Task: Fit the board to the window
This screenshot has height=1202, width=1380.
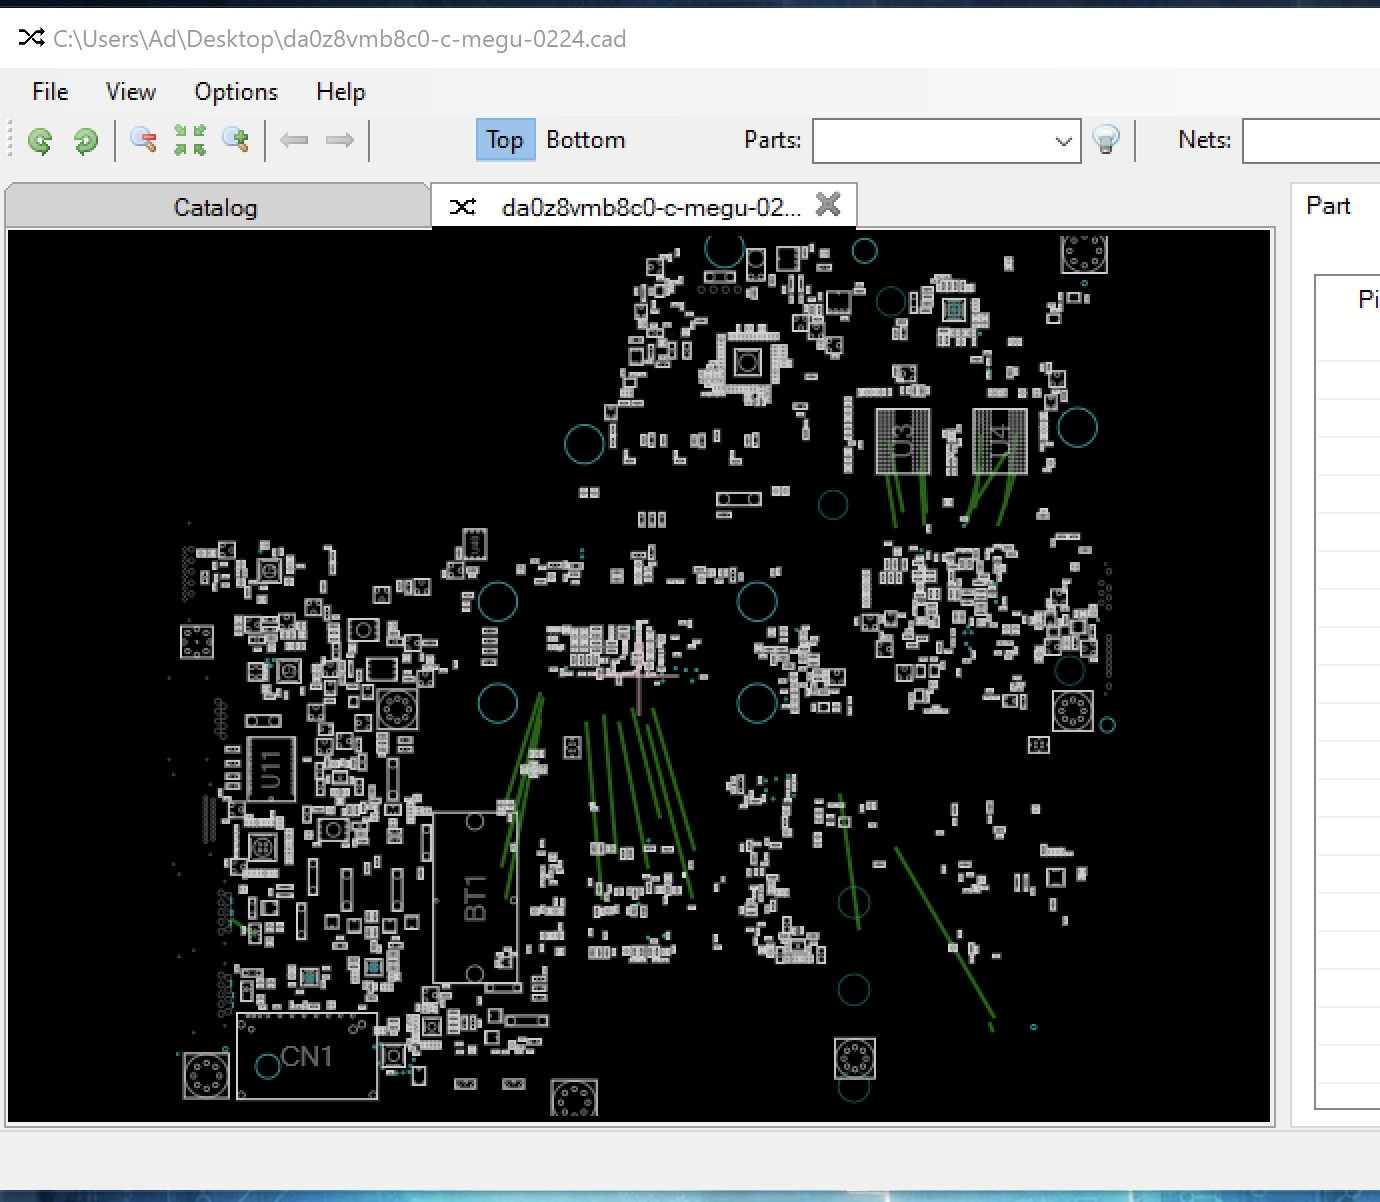Action: coord(189,140)
